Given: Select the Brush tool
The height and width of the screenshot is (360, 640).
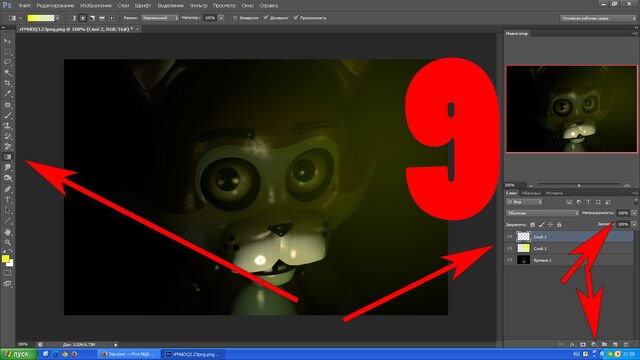Looking at the screenshot, I should pyautogui.click(x=7, y=116).
